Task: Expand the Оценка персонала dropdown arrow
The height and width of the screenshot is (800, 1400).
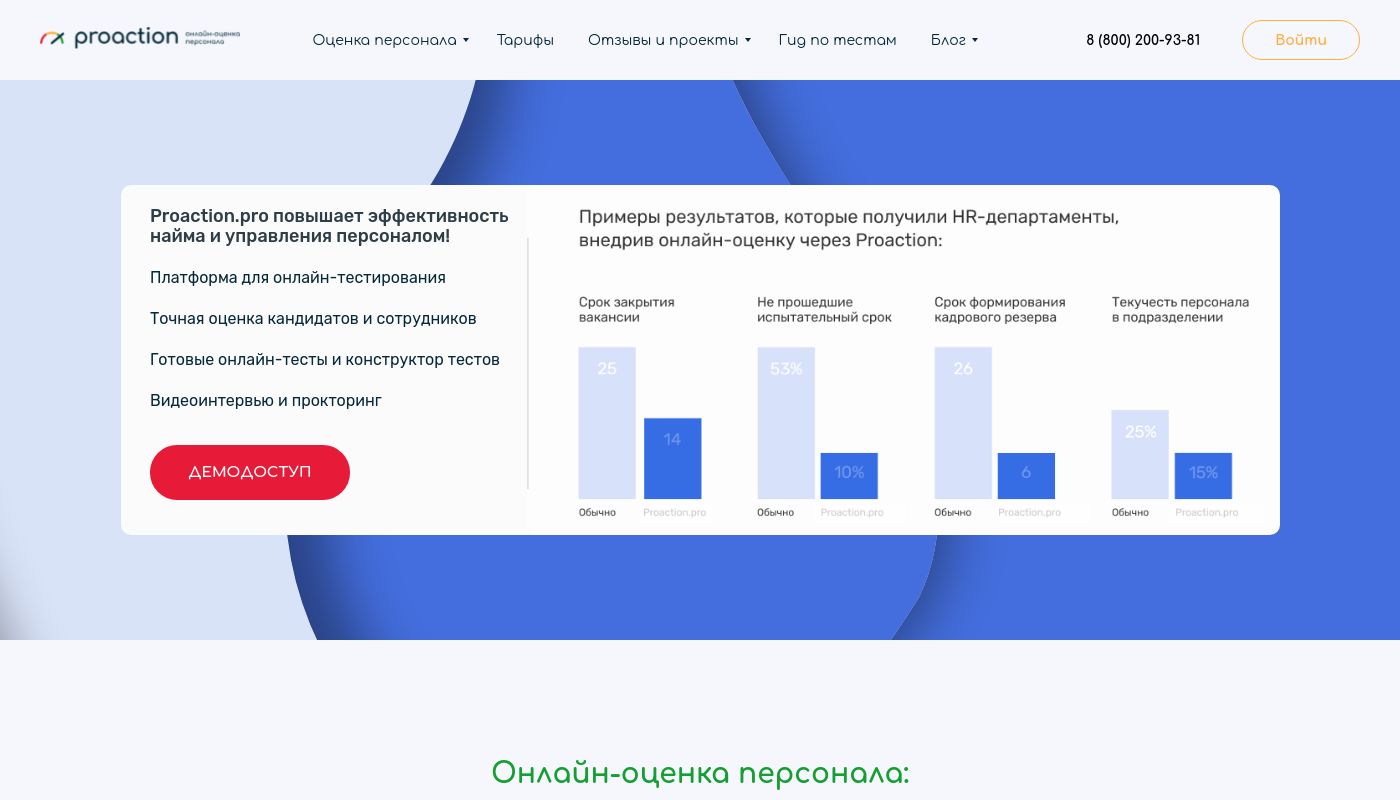Action: point(466,40)
